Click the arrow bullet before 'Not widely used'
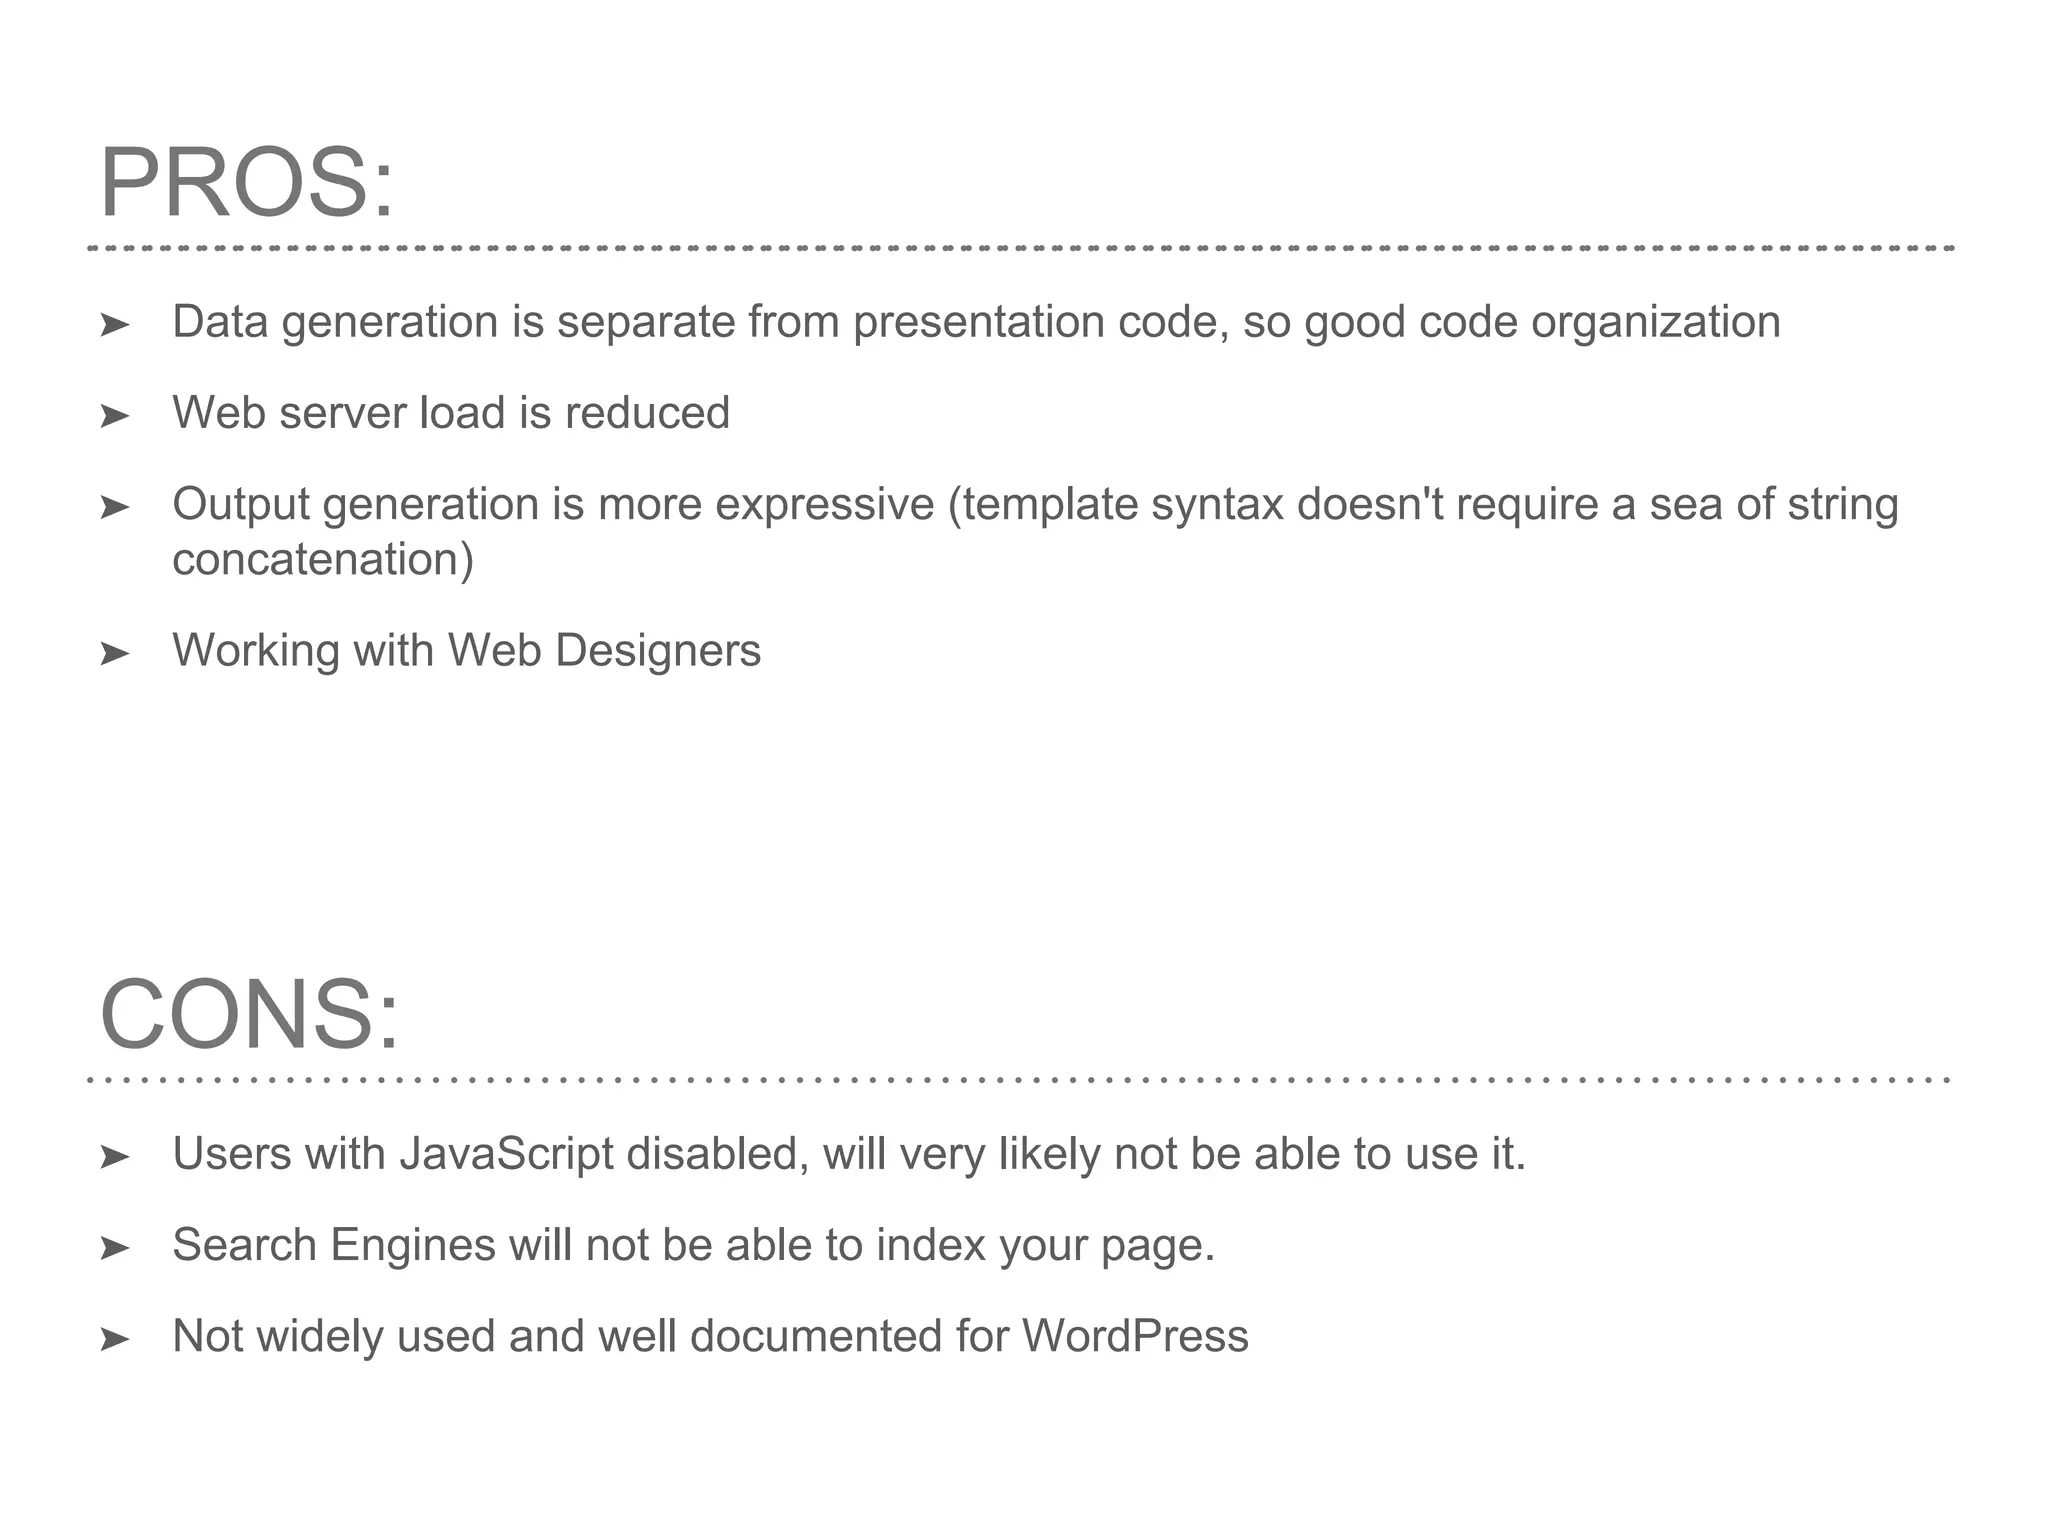2048x1536 pixels. click(x=115, y=1339)
